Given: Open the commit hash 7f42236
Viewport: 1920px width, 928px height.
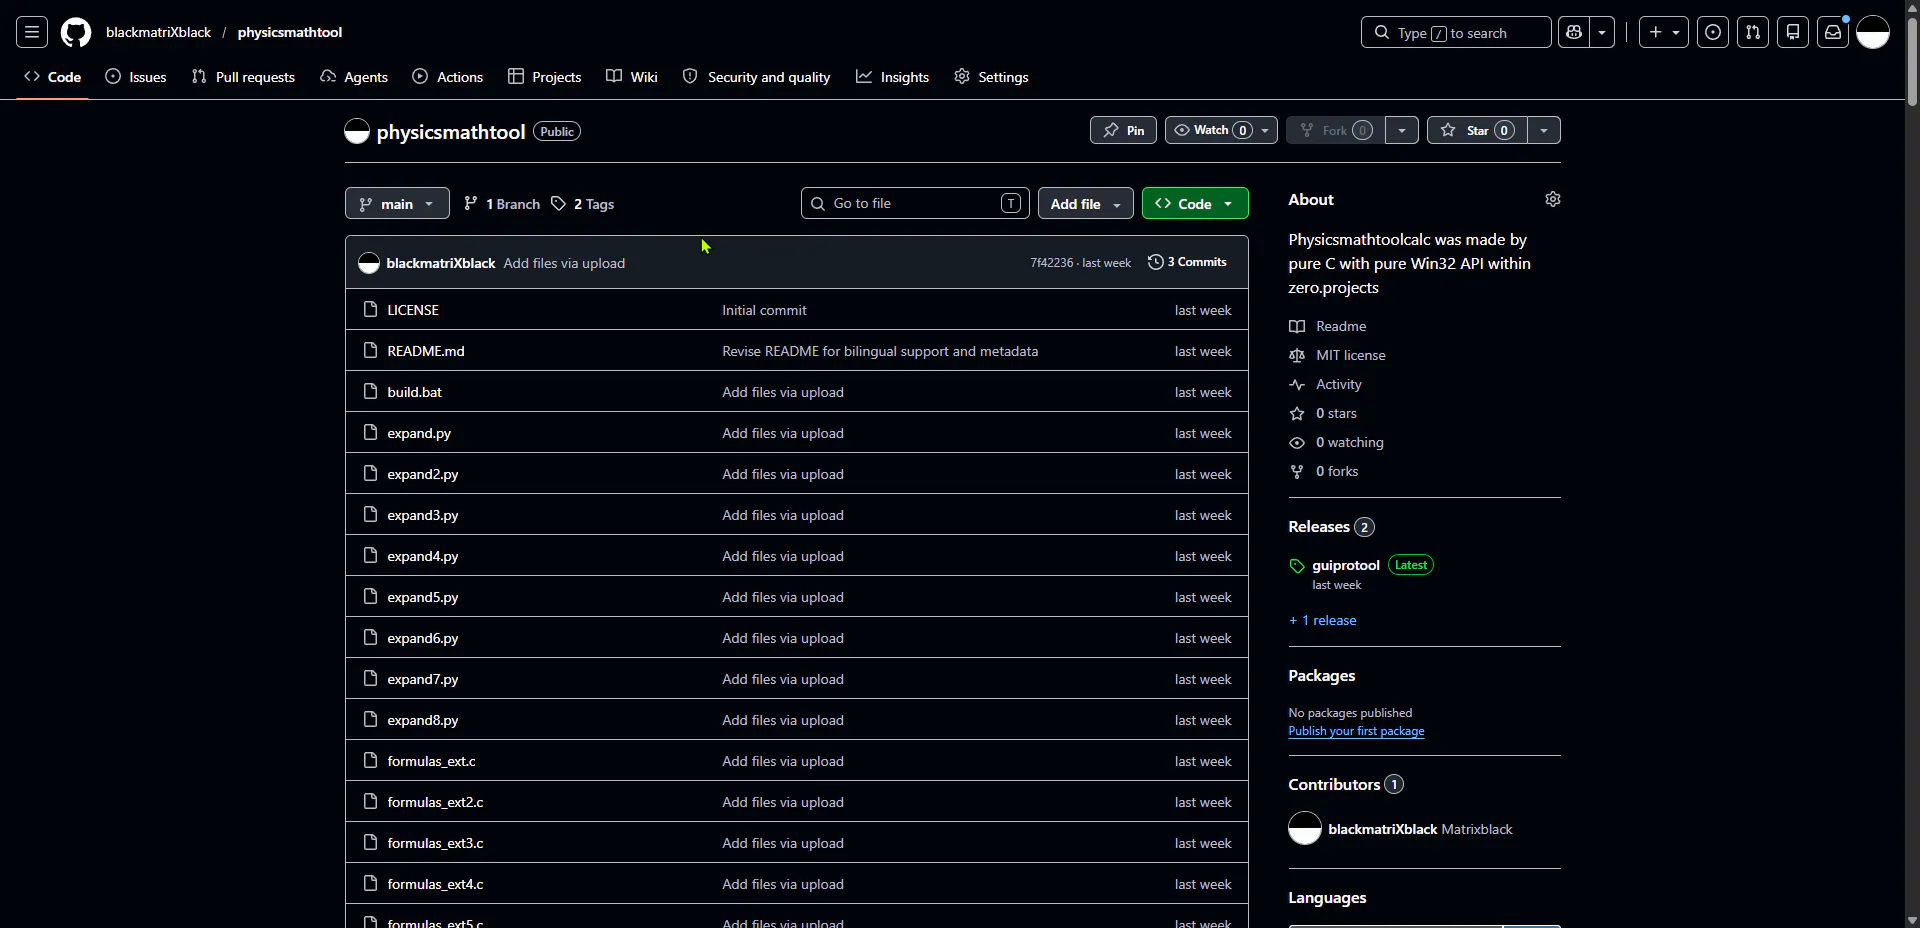Looking at the screenshot, I should point(1051,263).
